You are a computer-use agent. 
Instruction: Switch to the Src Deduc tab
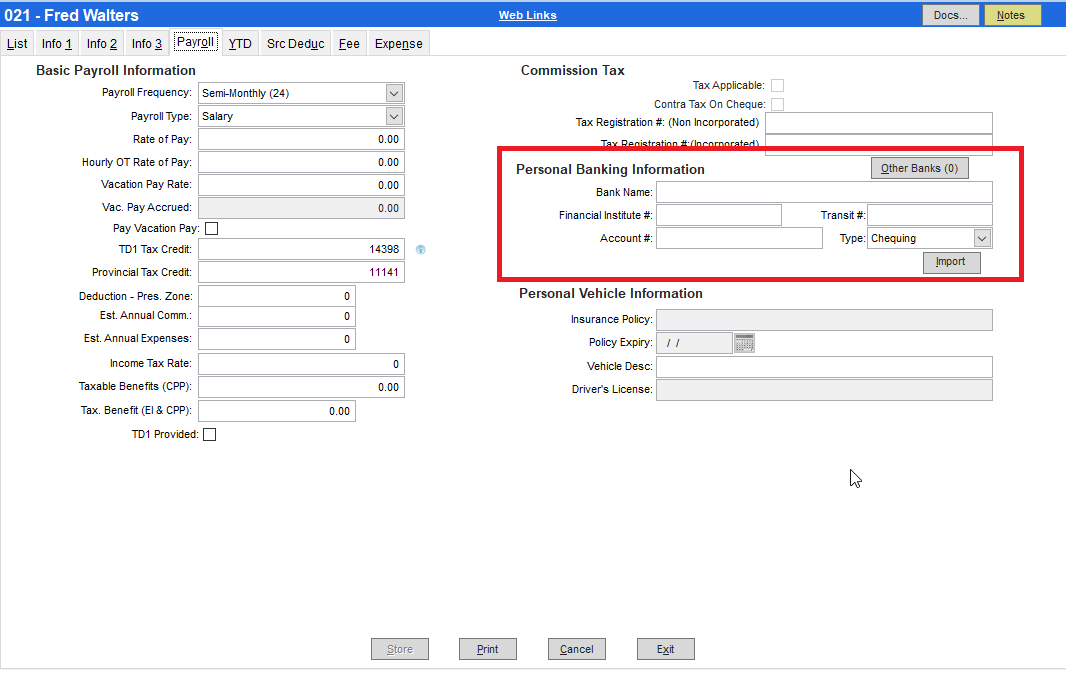[x=294, y=43]
